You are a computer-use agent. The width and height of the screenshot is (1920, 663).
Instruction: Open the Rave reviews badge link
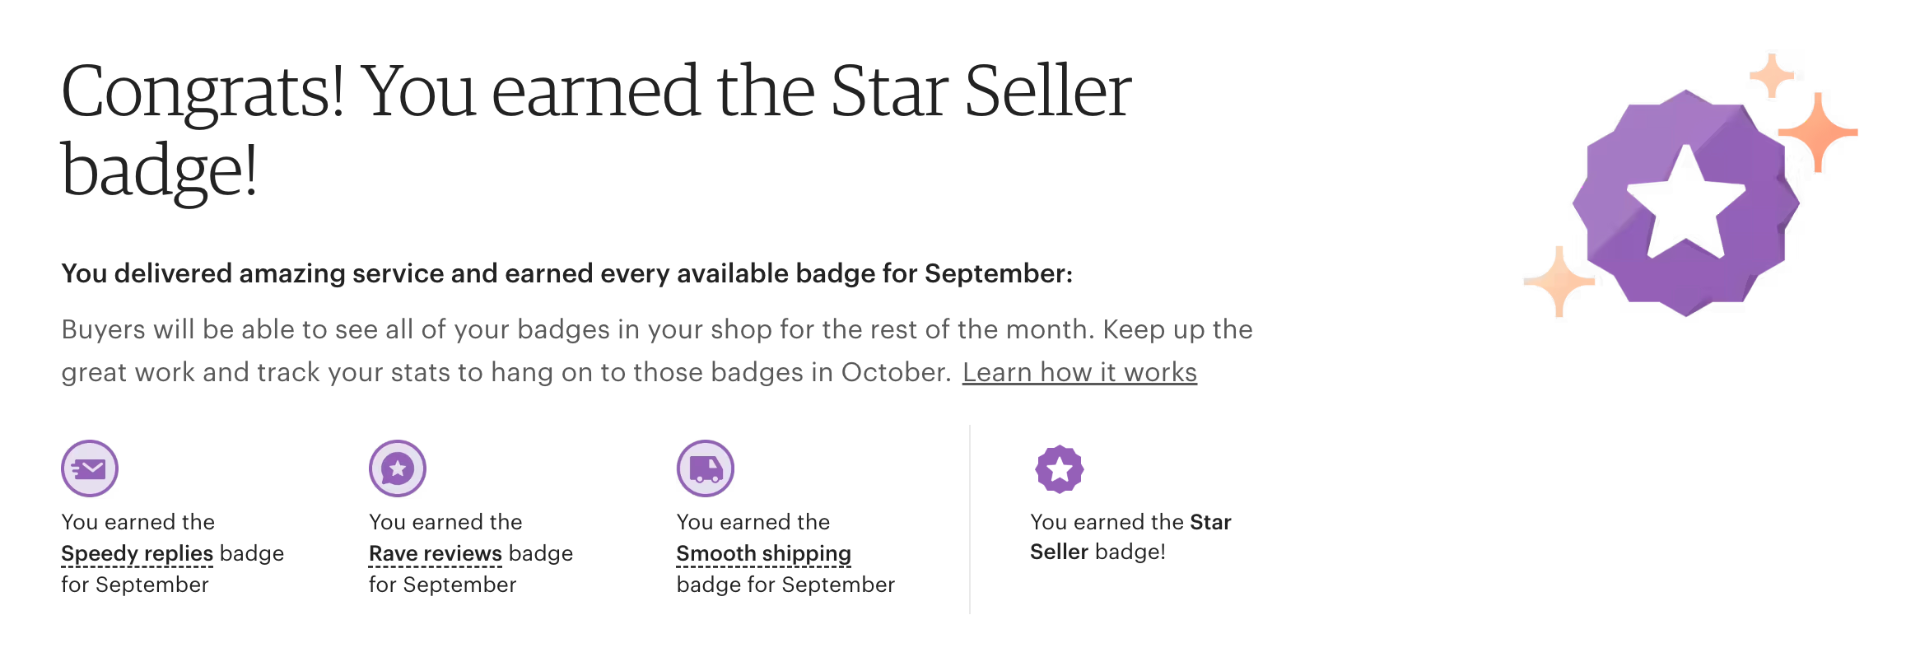(435, 553)
